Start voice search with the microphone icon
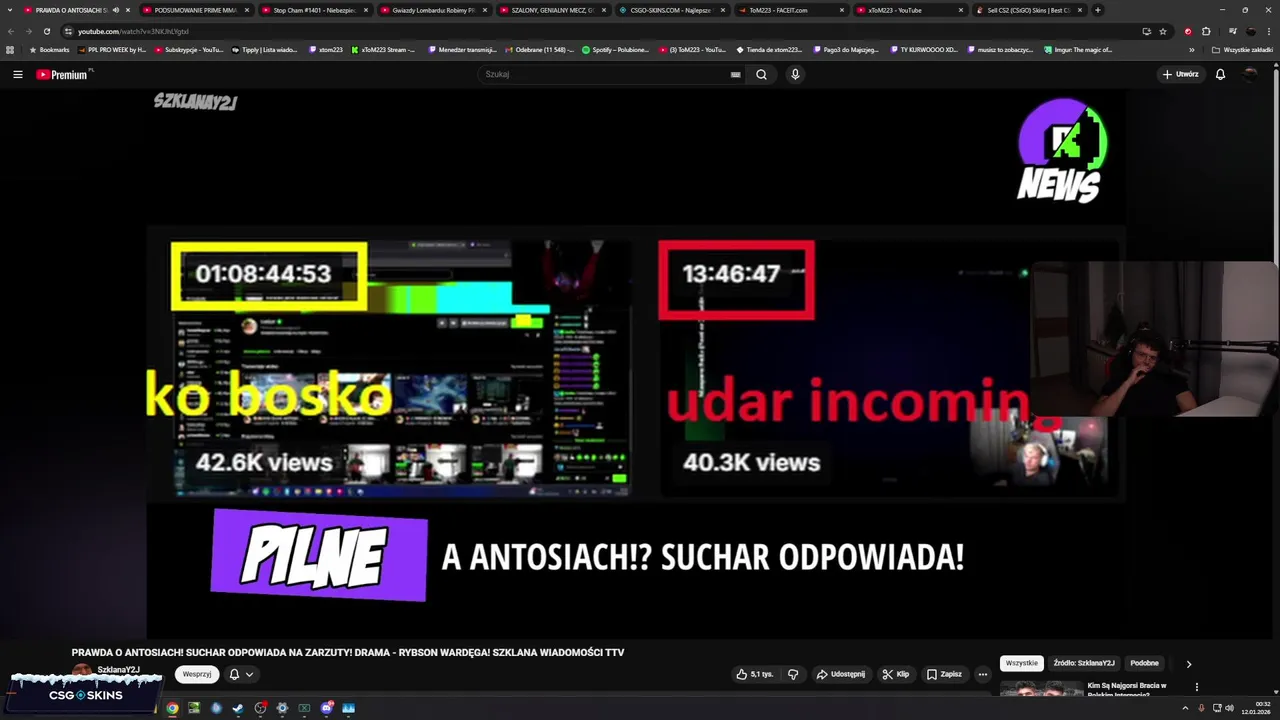 pyautogui.click(x=795, y=74)
